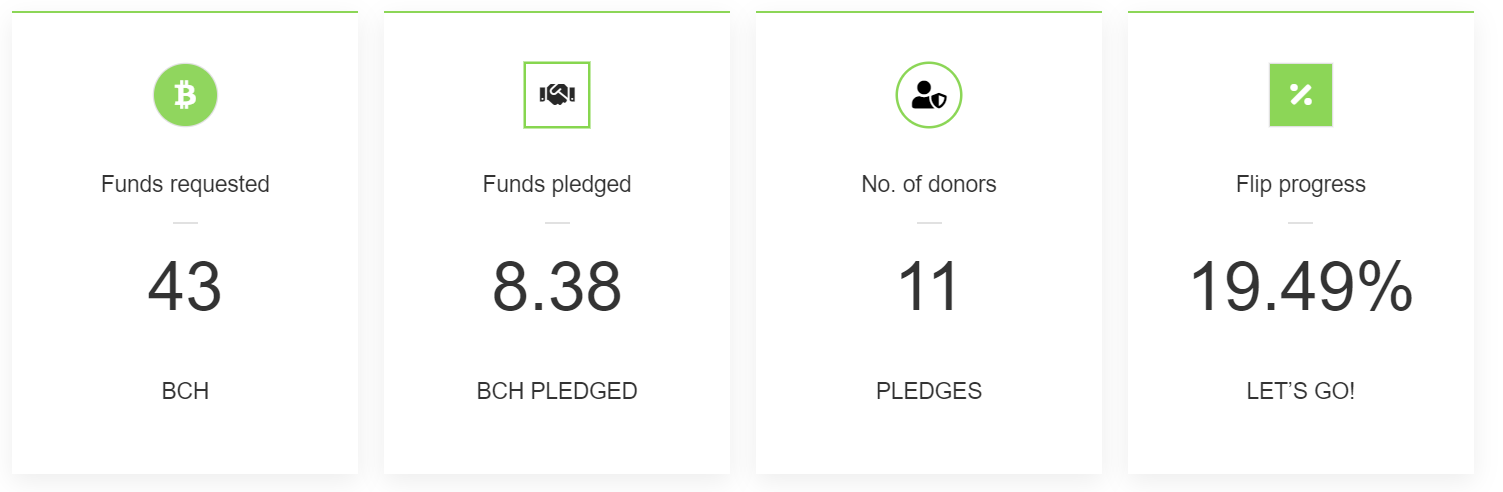Click the handshake icon in green square
Viewport: 1503px width, 492px height.
(x=557, y=95)
